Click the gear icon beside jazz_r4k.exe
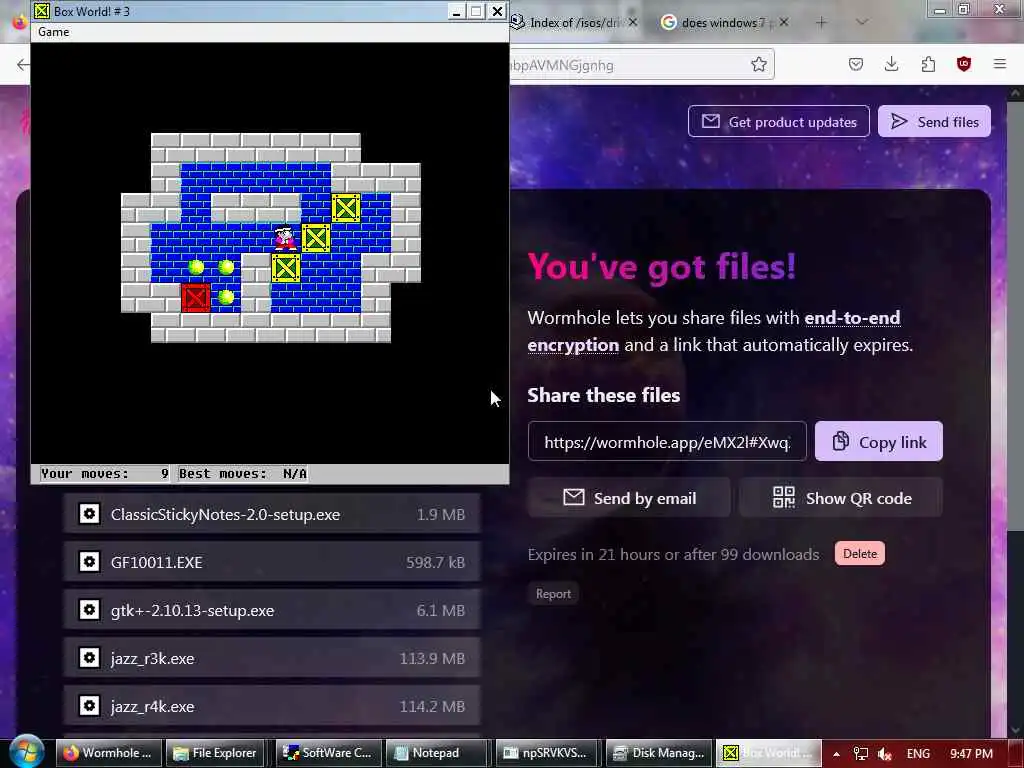 click(x=89, y=705)
